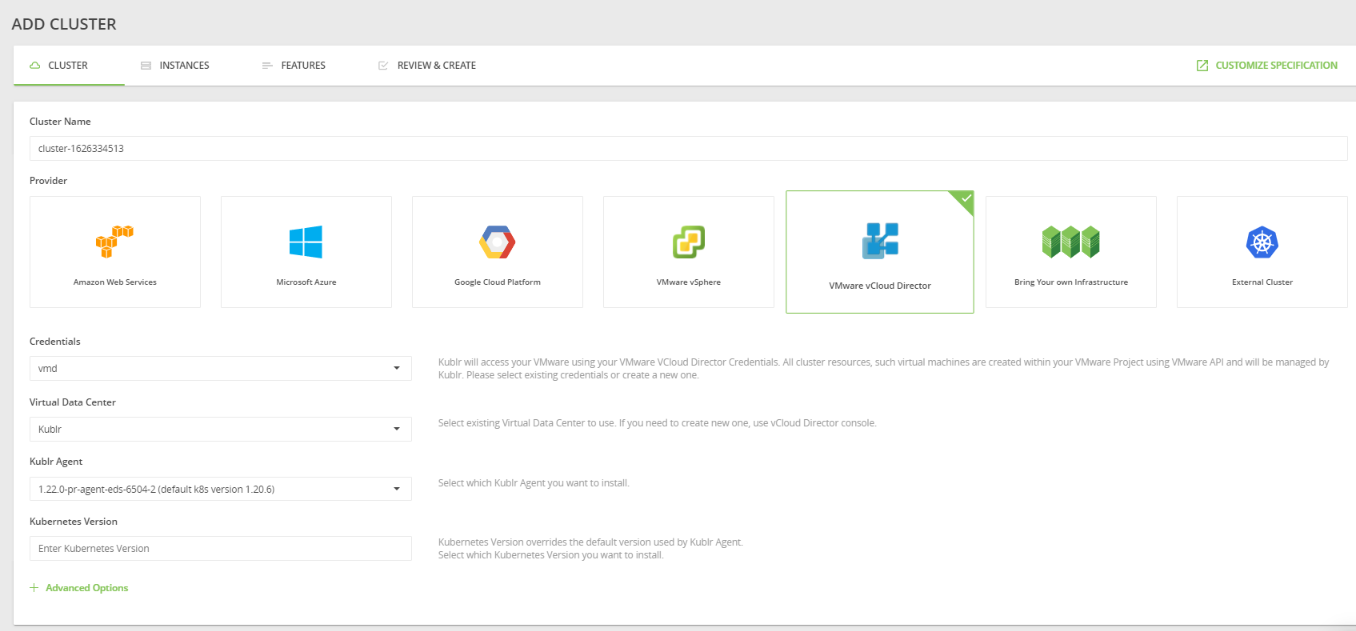
Task: Pick the Google Cloud Platform logo
Action: click(497, 242)
